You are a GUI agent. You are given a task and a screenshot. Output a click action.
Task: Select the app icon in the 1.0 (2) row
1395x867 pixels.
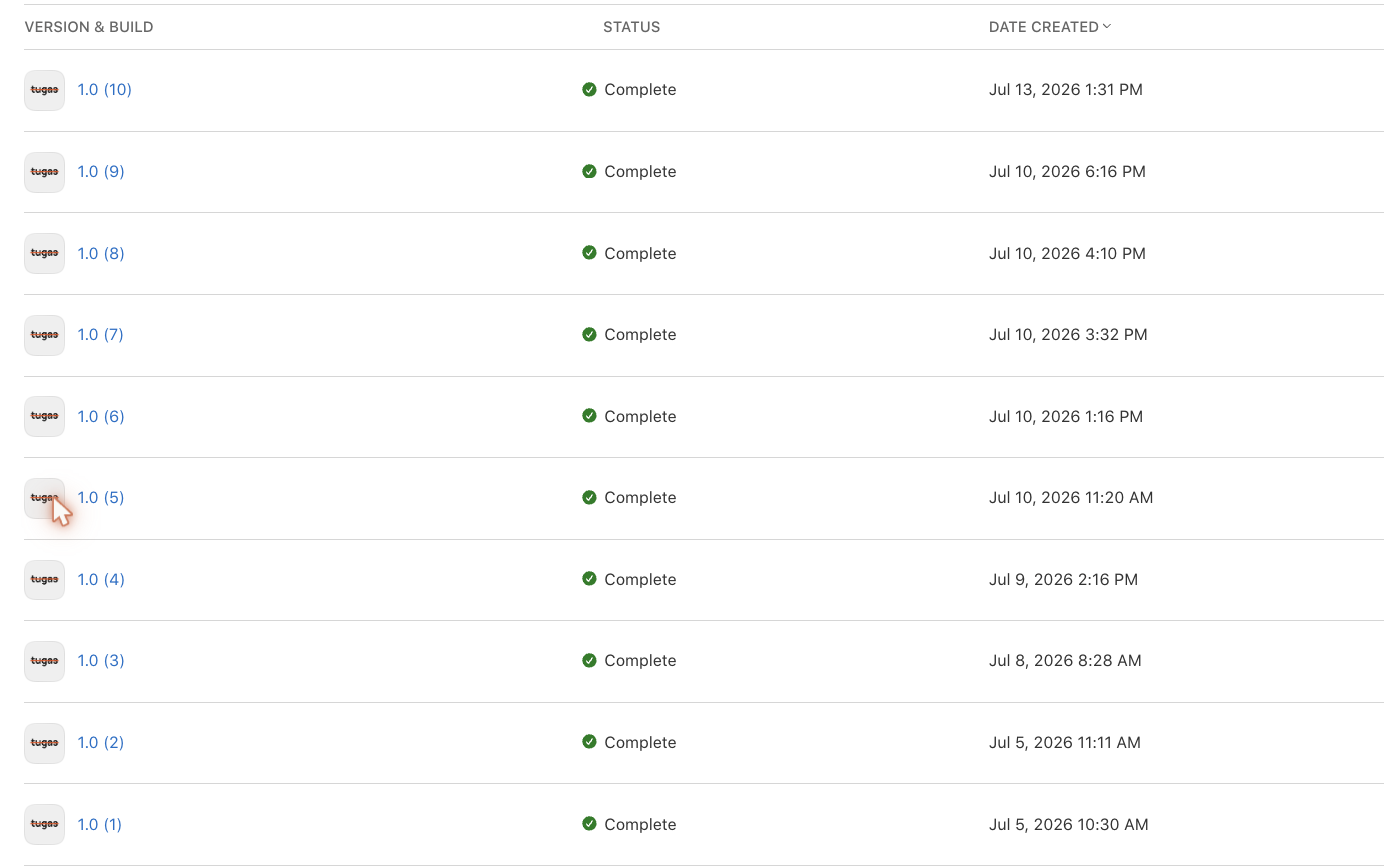click(44, 743)
